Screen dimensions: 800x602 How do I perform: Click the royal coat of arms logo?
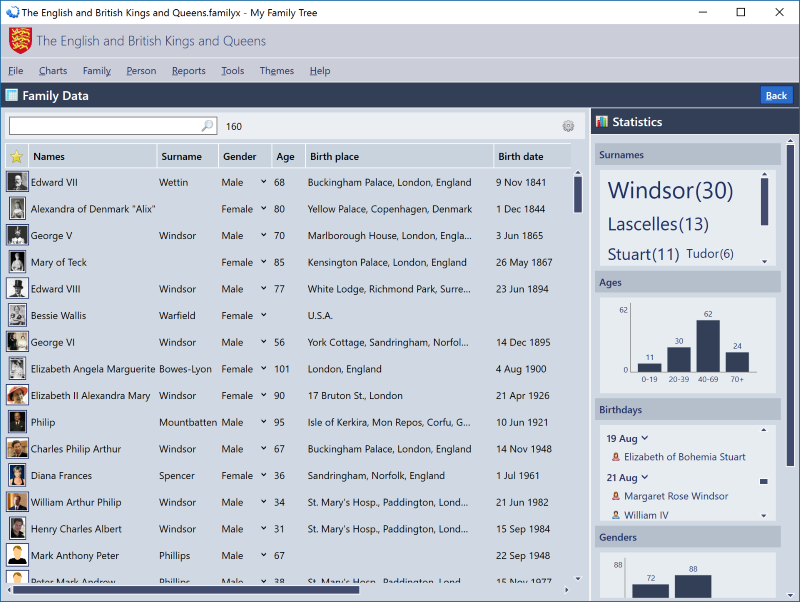click(x=20, y=41)
